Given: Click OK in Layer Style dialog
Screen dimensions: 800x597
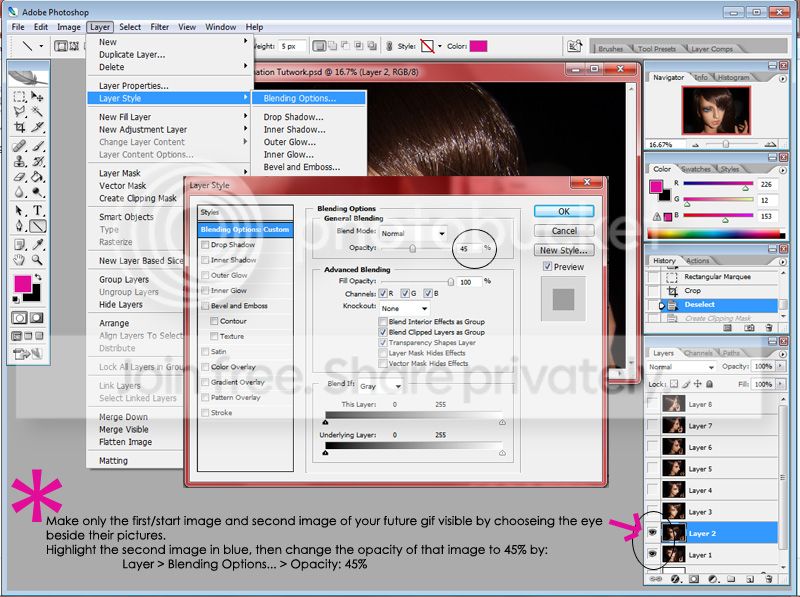Looking at the screenshot, I should (x=564, y=211).
